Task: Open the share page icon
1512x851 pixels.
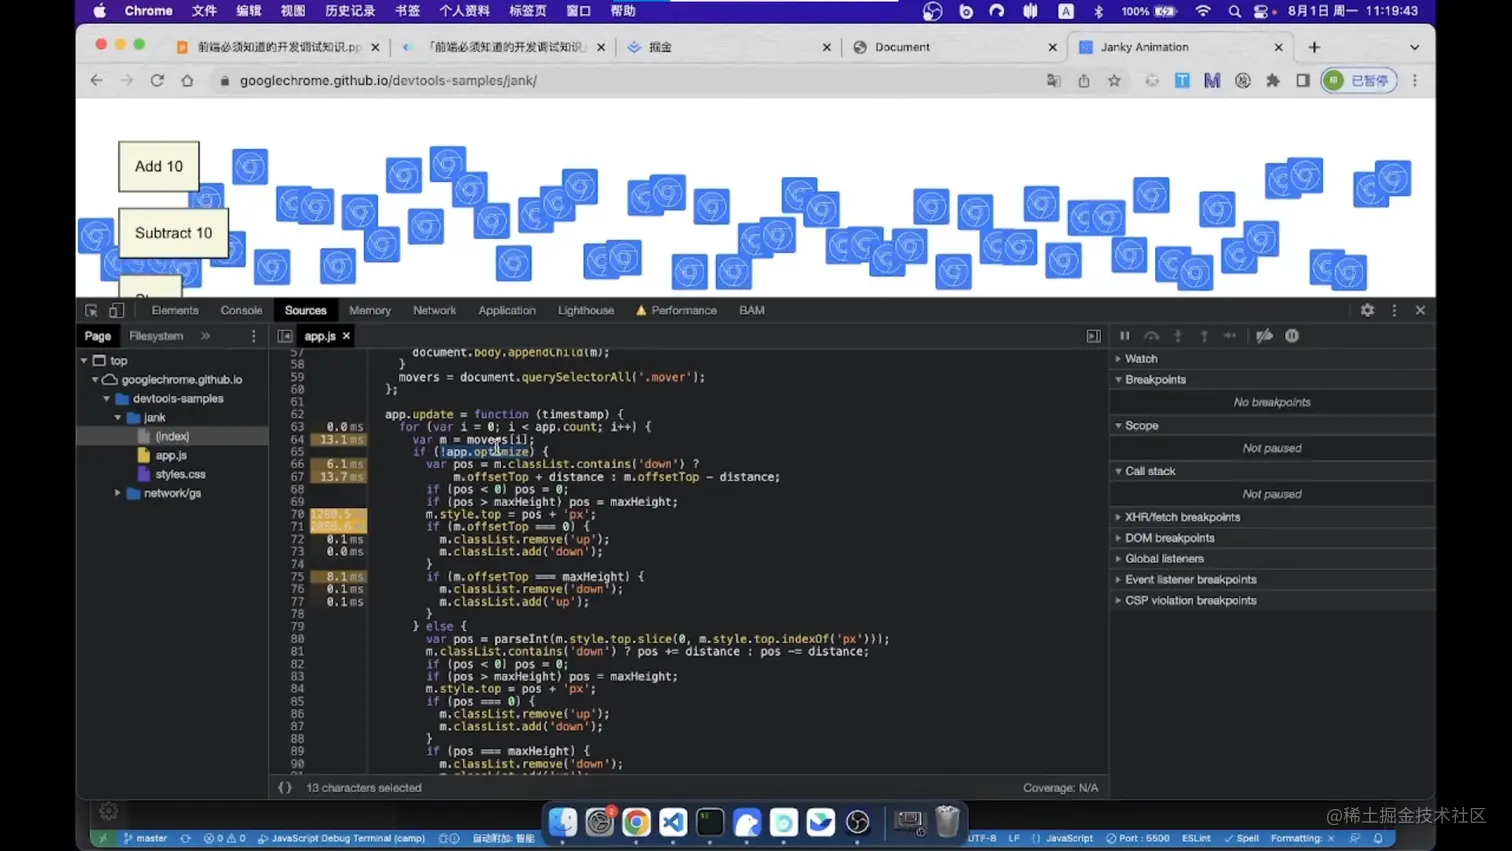Action: (1084, 80)
